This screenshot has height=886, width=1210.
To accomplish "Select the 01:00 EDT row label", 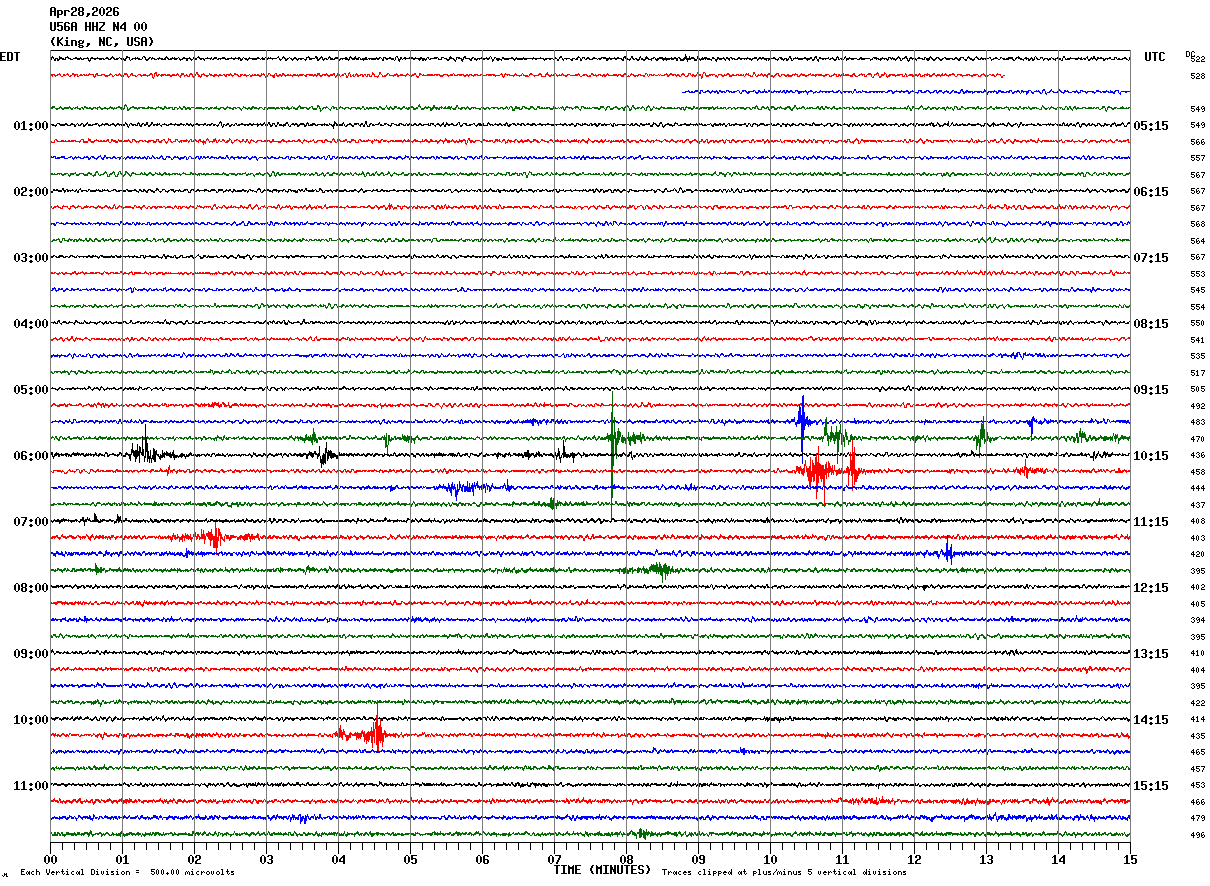I will tap(31, 126).
